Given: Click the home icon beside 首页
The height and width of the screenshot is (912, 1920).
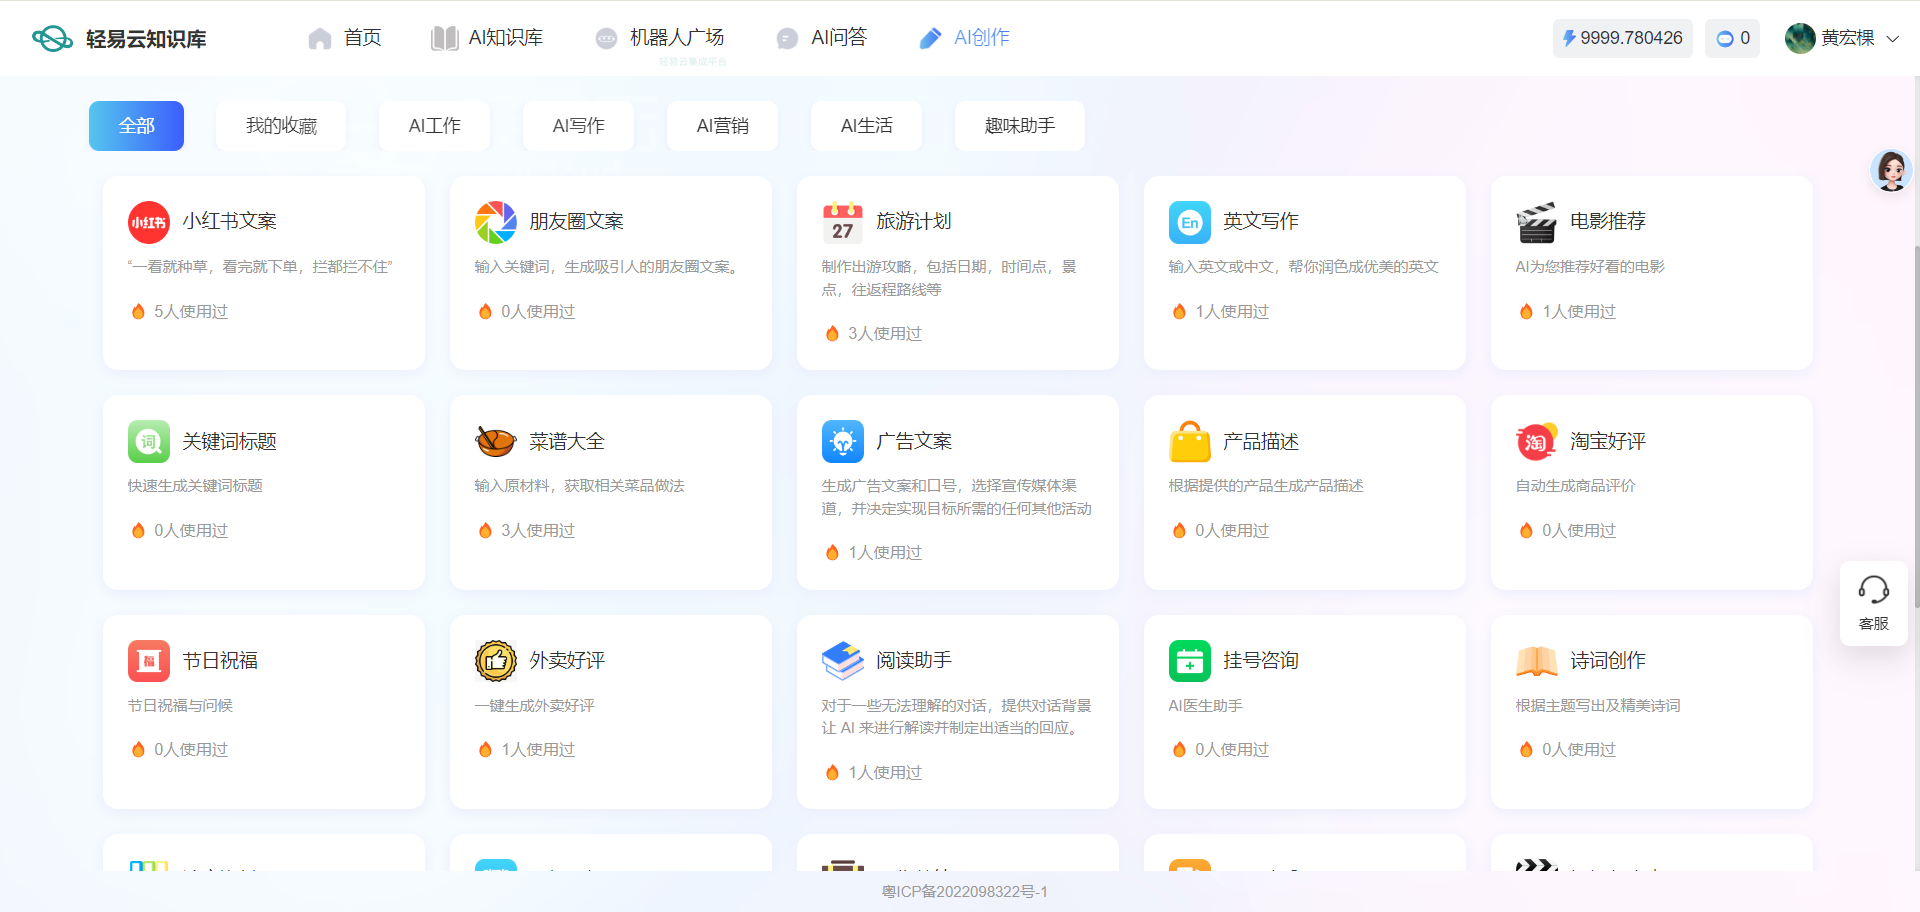Looking at the screenshot, I should click(x=320, y=38).
